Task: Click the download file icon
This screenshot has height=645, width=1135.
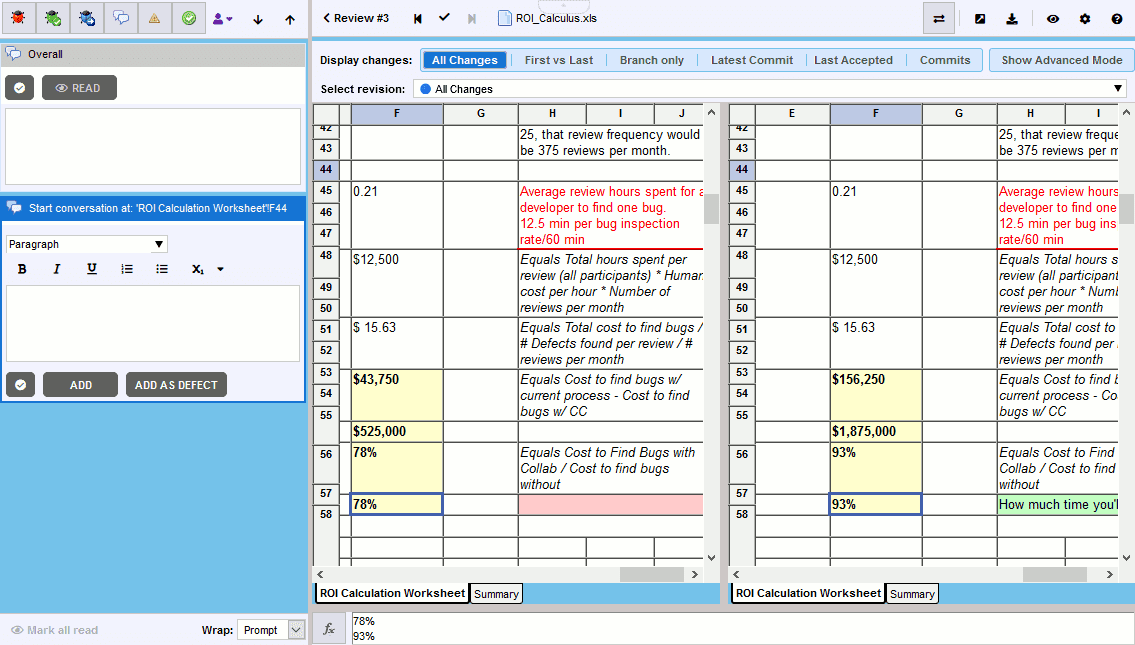Action: point(1012,18)
